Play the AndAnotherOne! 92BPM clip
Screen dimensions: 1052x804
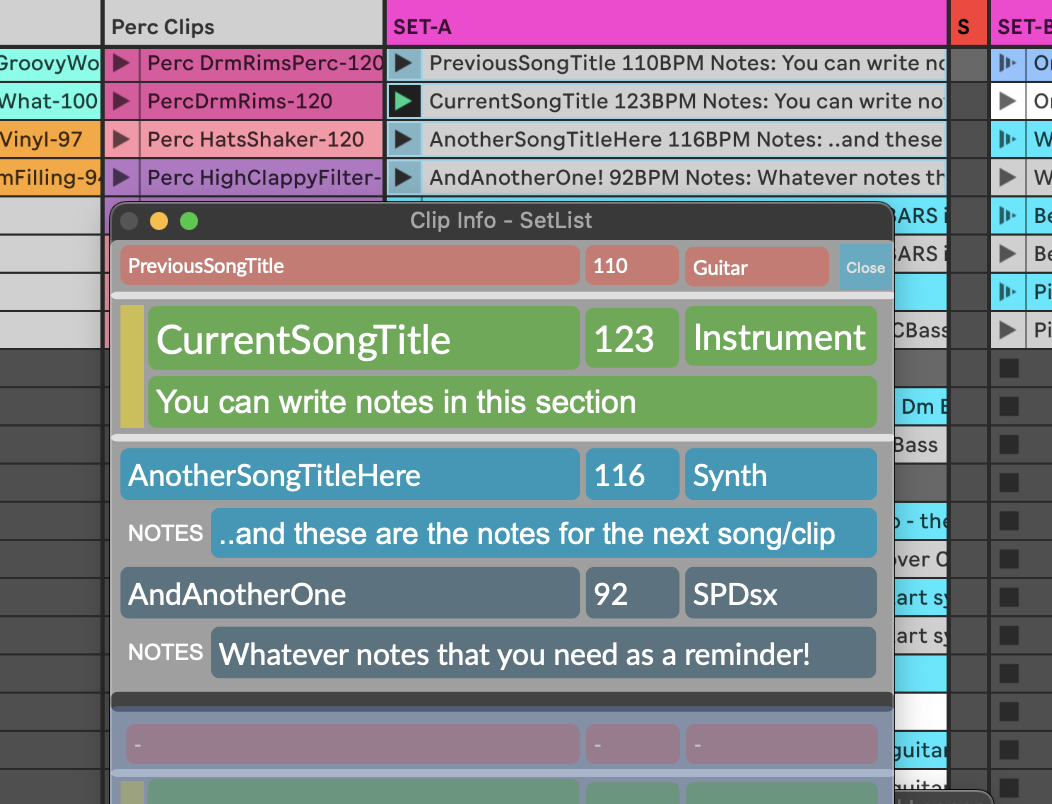coord(404,178)
